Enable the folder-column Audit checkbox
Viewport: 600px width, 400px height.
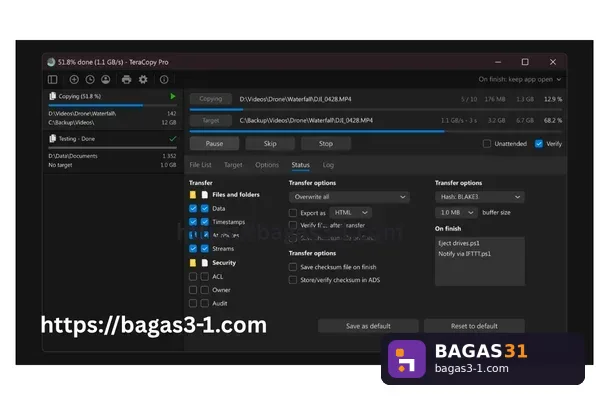pos(193,304)
